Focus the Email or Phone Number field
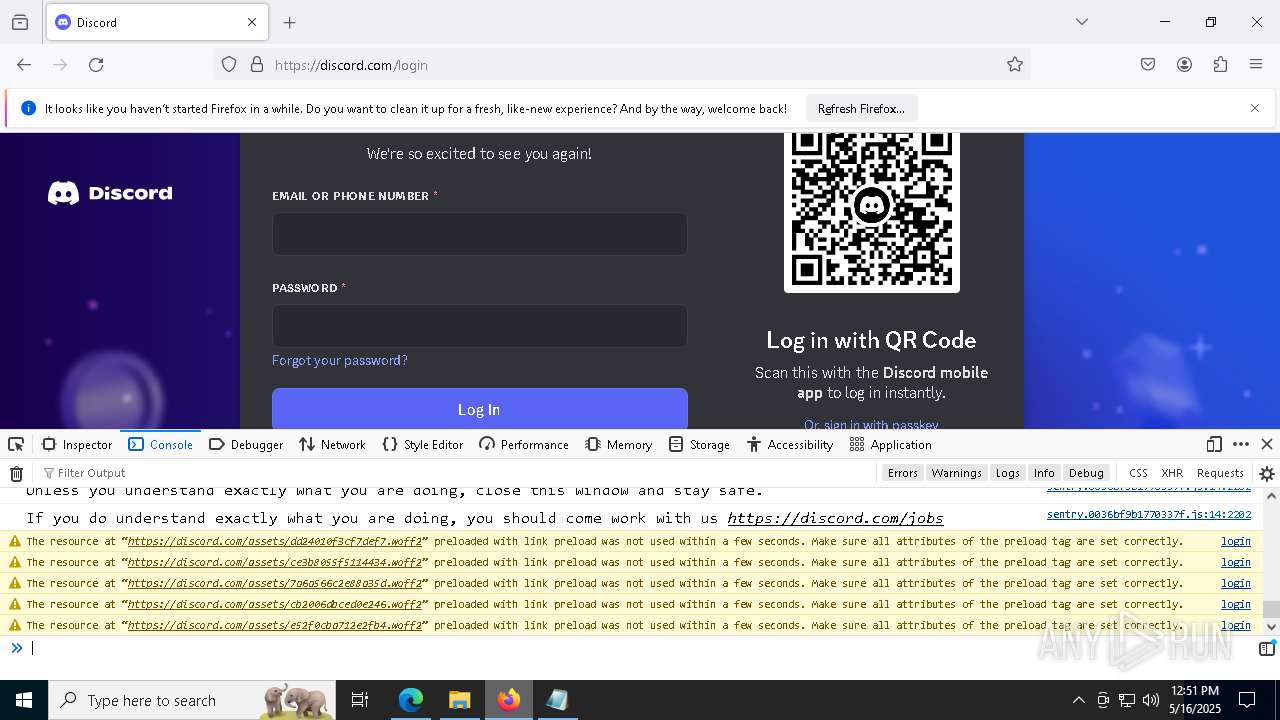1280x720 pixels. [x=480, y=234]
